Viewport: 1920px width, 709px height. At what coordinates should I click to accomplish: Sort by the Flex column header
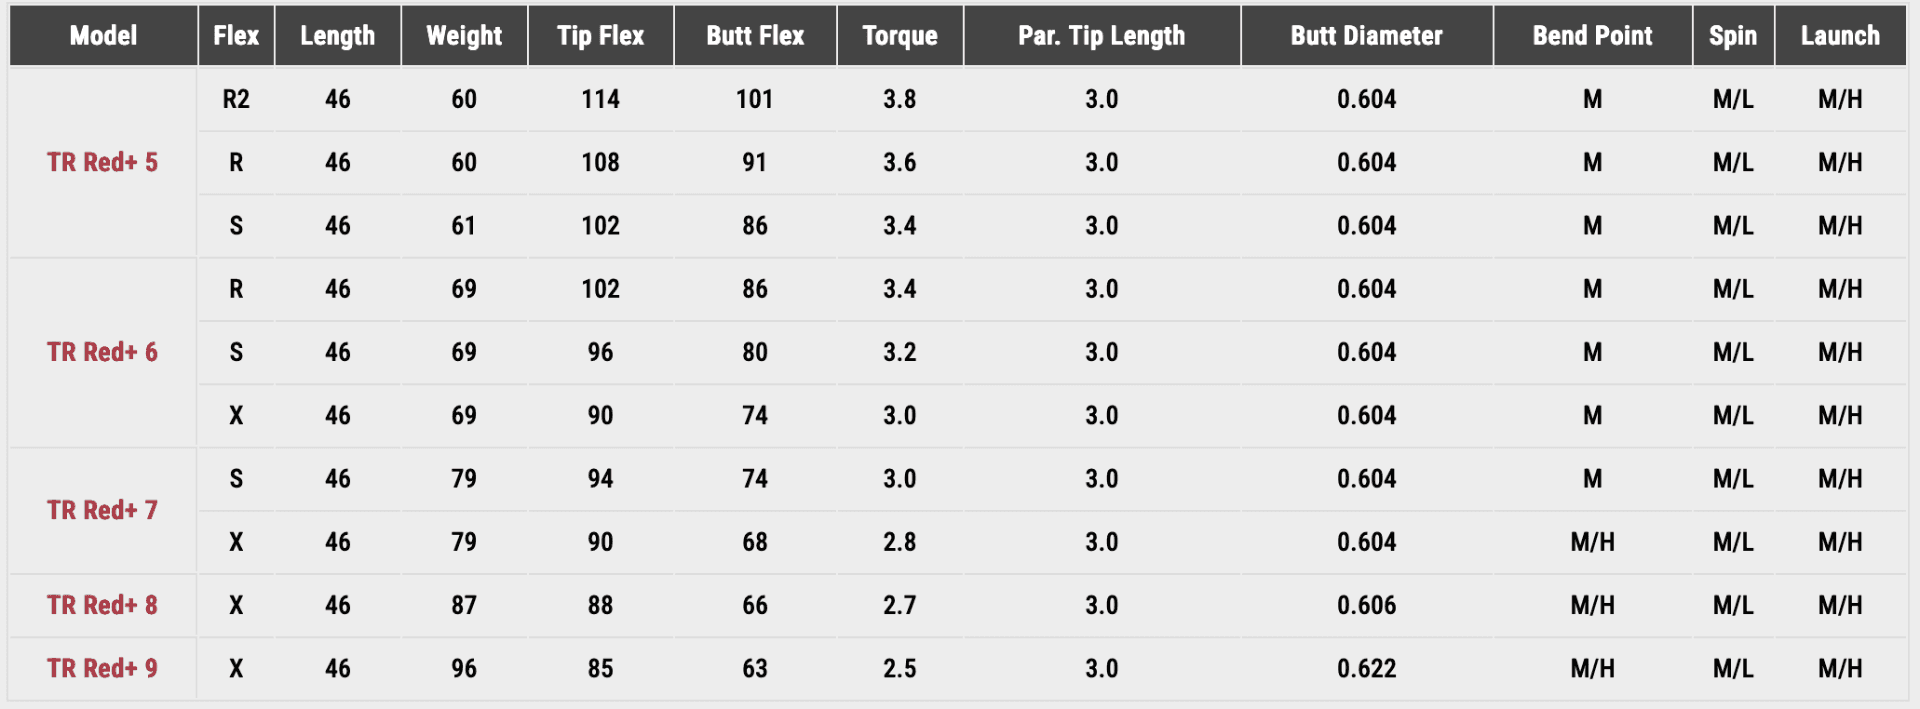tap(236, 36)
